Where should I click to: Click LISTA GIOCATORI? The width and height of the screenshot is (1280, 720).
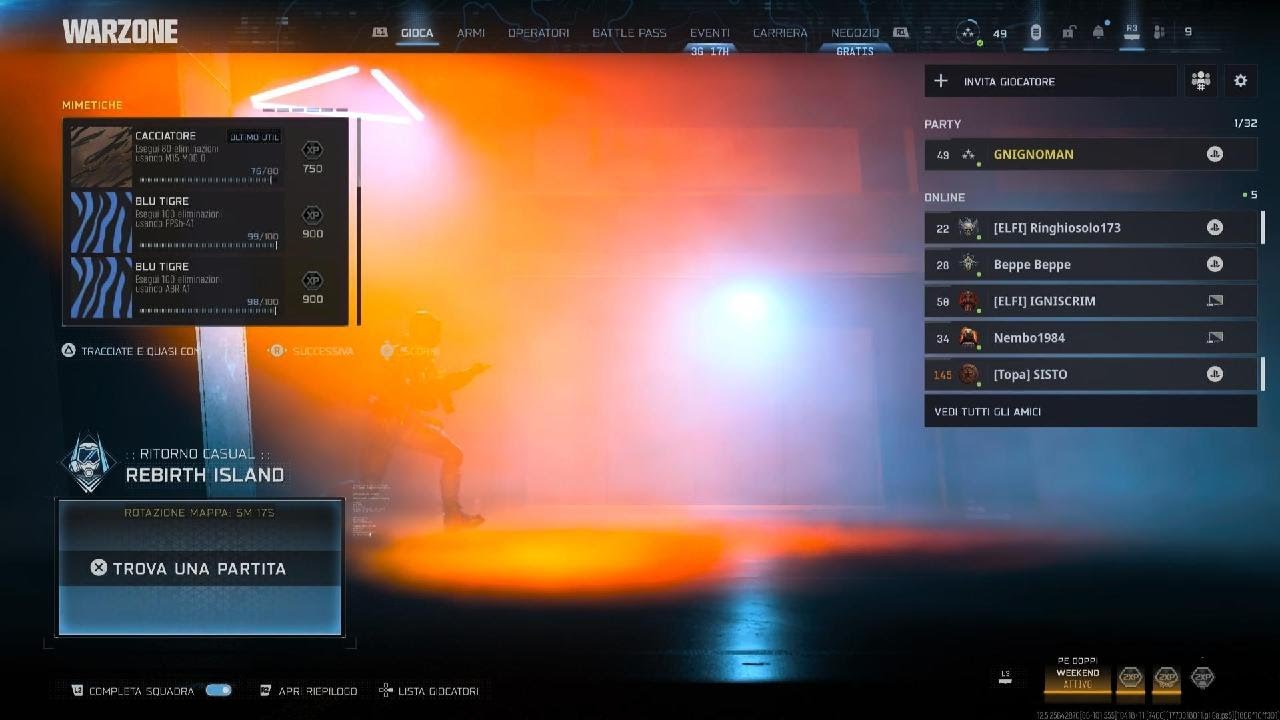pyautogui.click(x=429, y=691)
